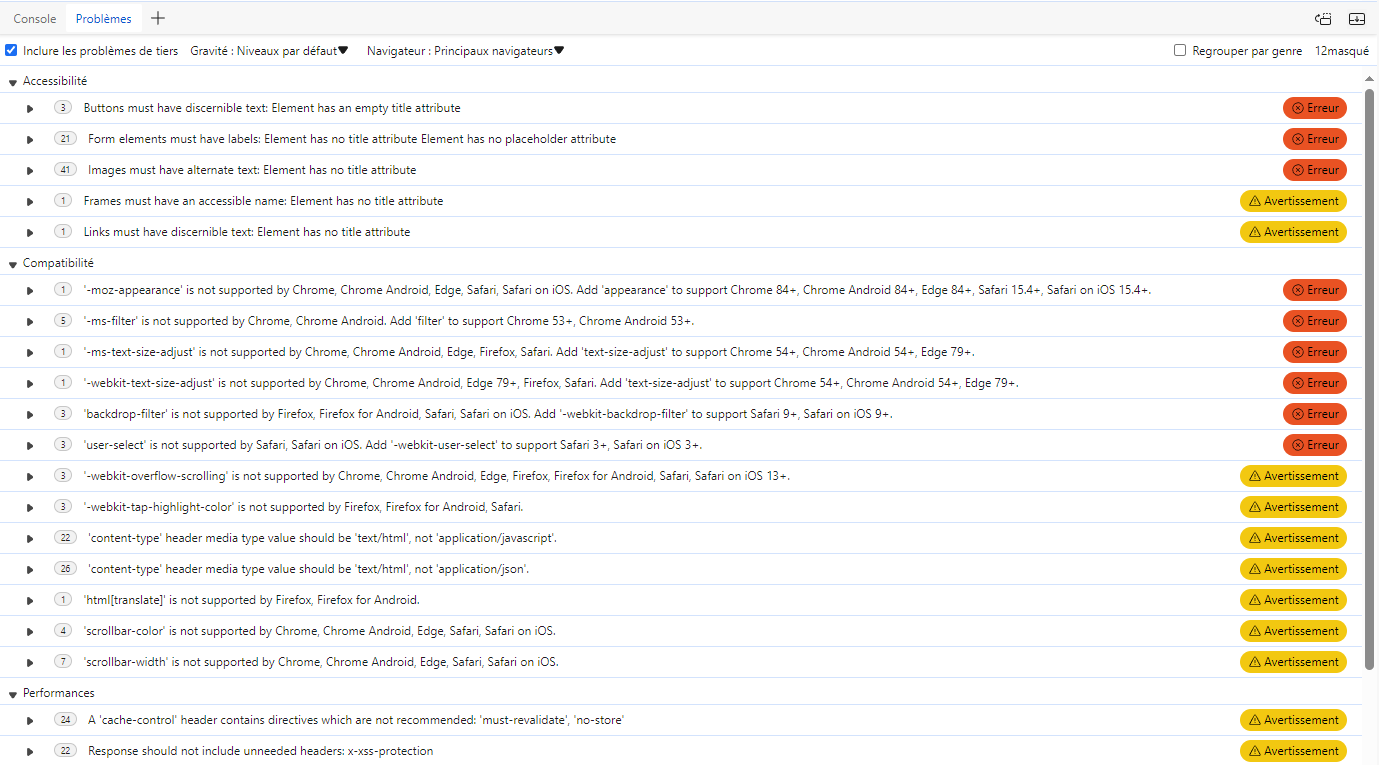Viewport: 1379px width, 765px height.
Task: Expand the '-webkit-overflow-scrolling' issue arrow
Action: [x=30, y=476]
